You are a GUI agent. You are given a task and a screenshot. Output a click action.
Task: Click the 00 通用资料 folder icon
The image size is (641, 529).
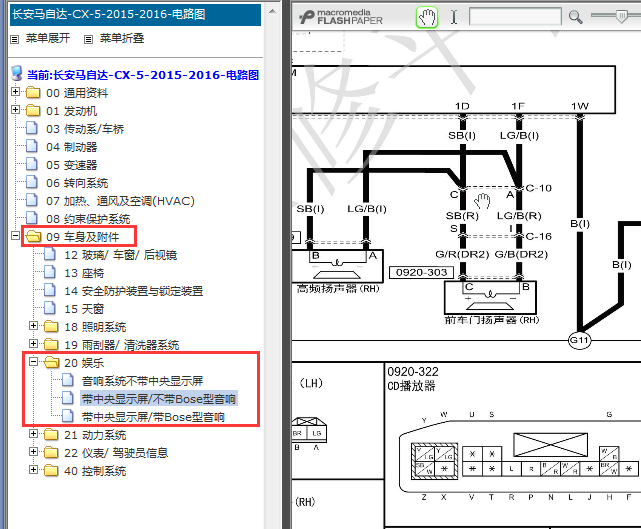[x=33, y=92]
